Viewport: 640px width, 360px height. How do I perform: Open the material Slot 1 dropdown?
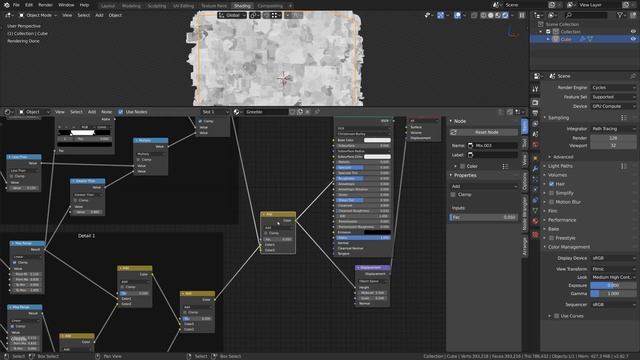pyautogui.click(x=215, y=112)
